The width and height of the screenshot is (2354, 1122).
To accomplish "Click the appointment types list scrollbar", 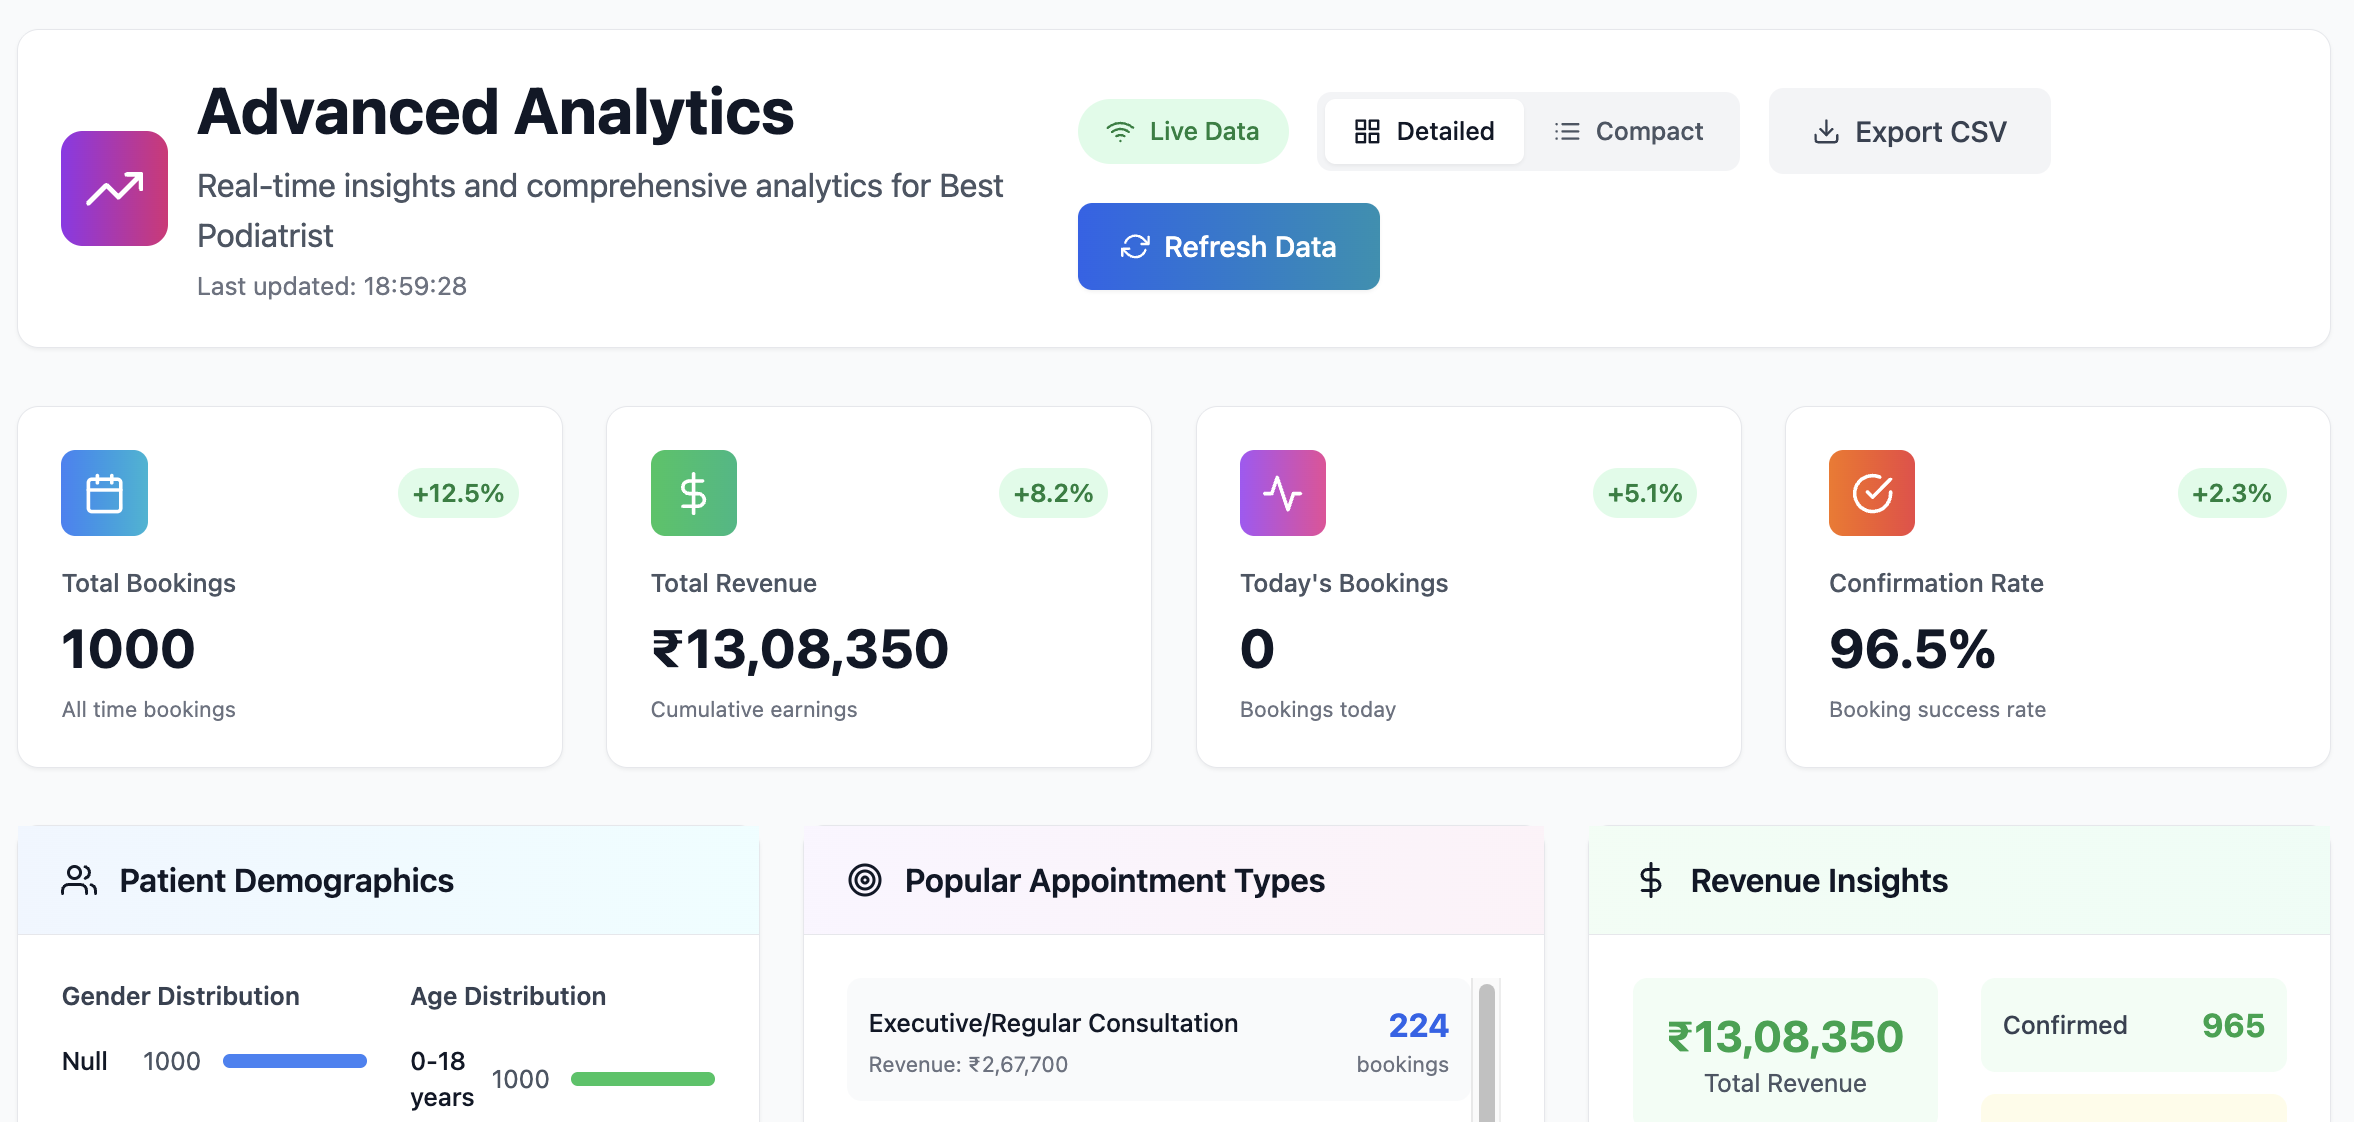I will 1486,1050.
